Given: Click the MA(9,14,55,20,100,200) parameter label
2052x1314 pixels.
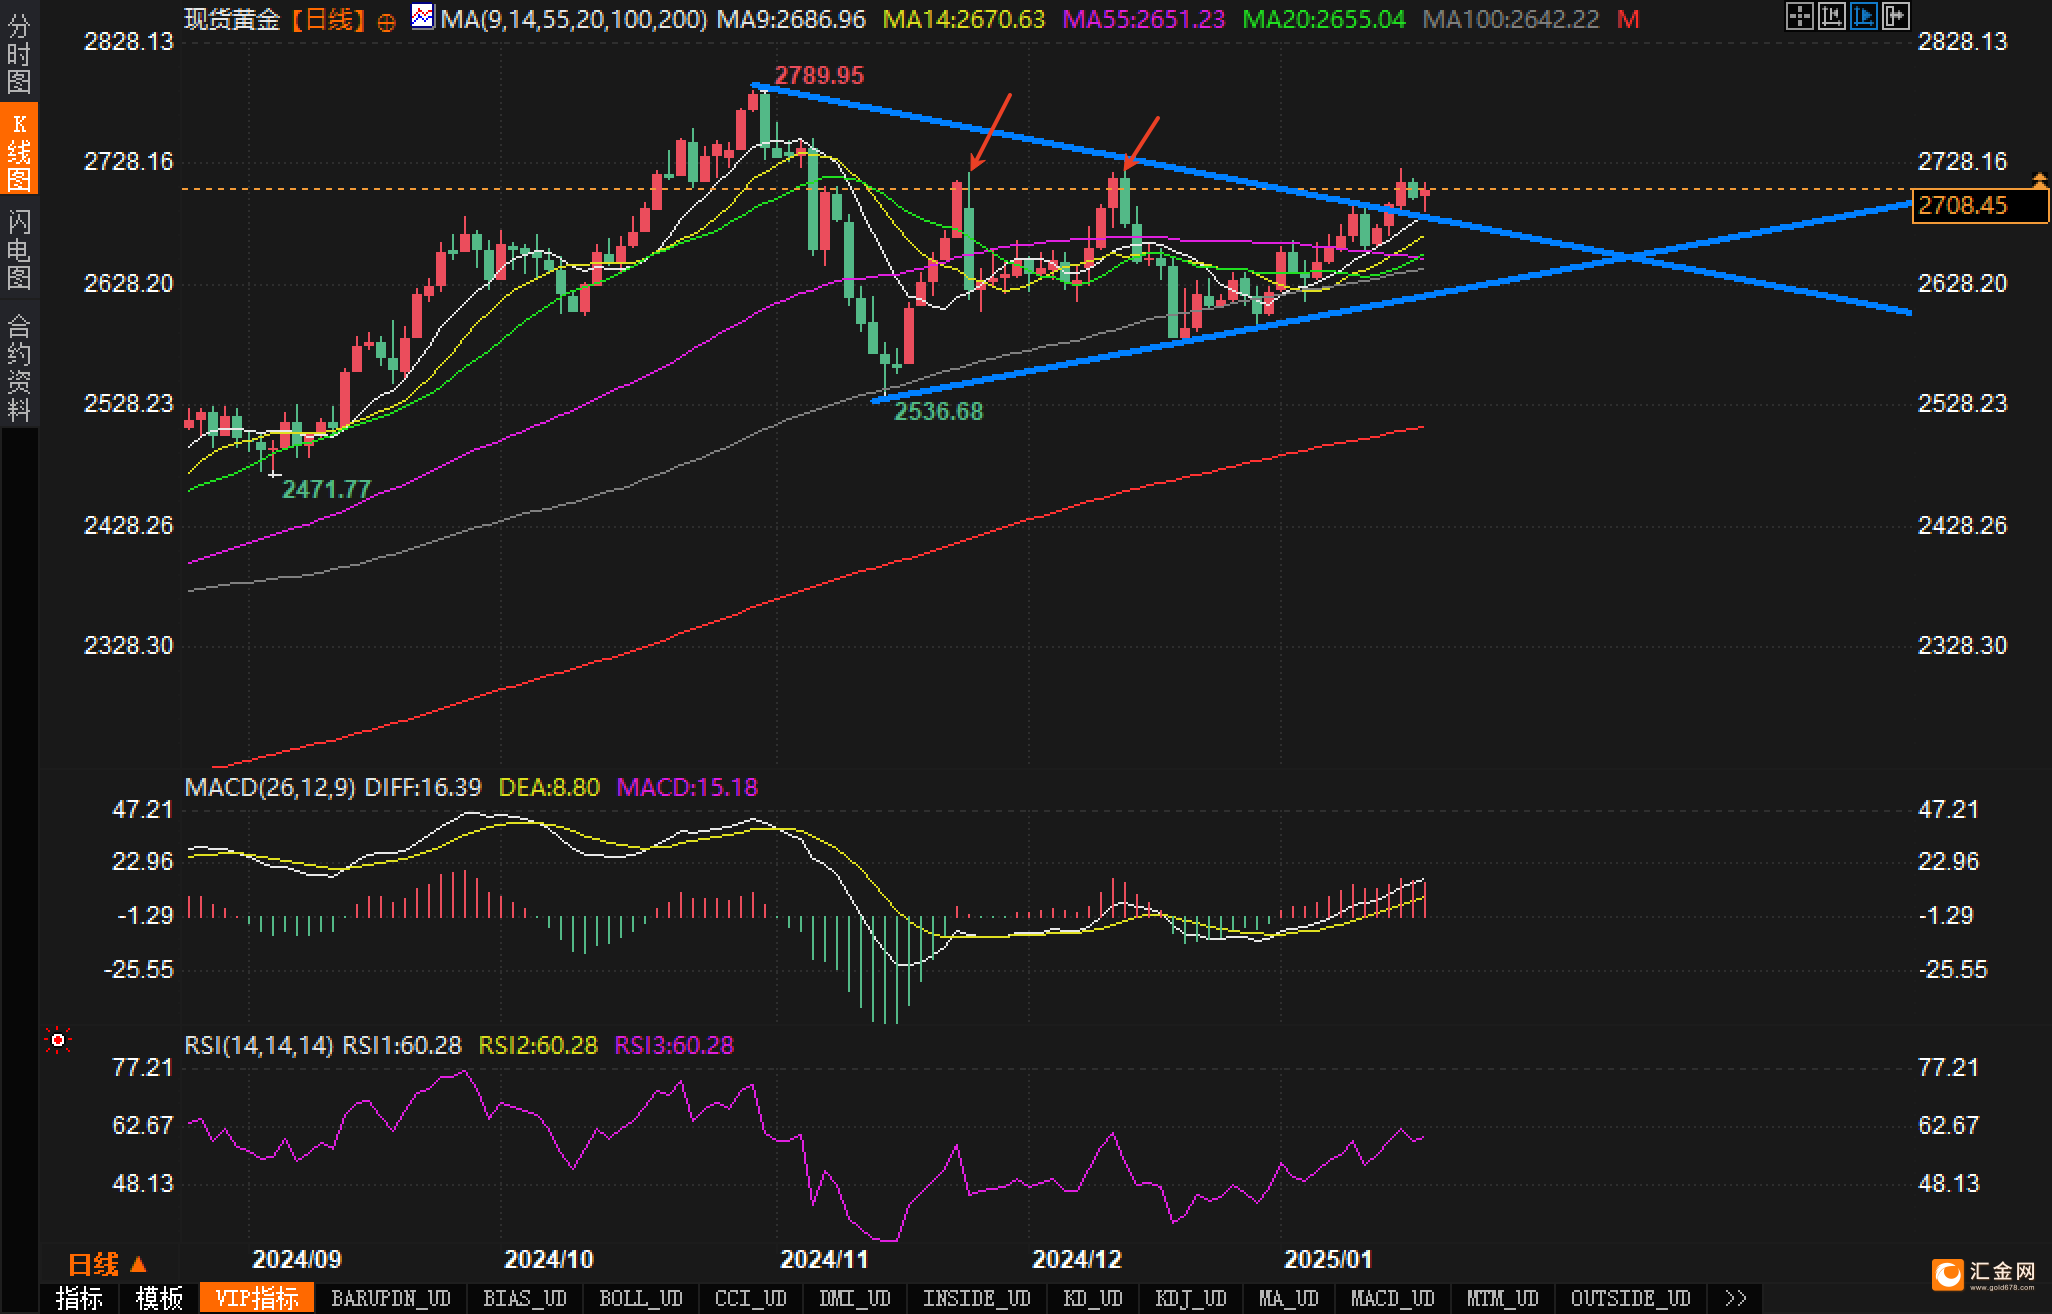Looking at the screenshot, I should pos(574,19).
